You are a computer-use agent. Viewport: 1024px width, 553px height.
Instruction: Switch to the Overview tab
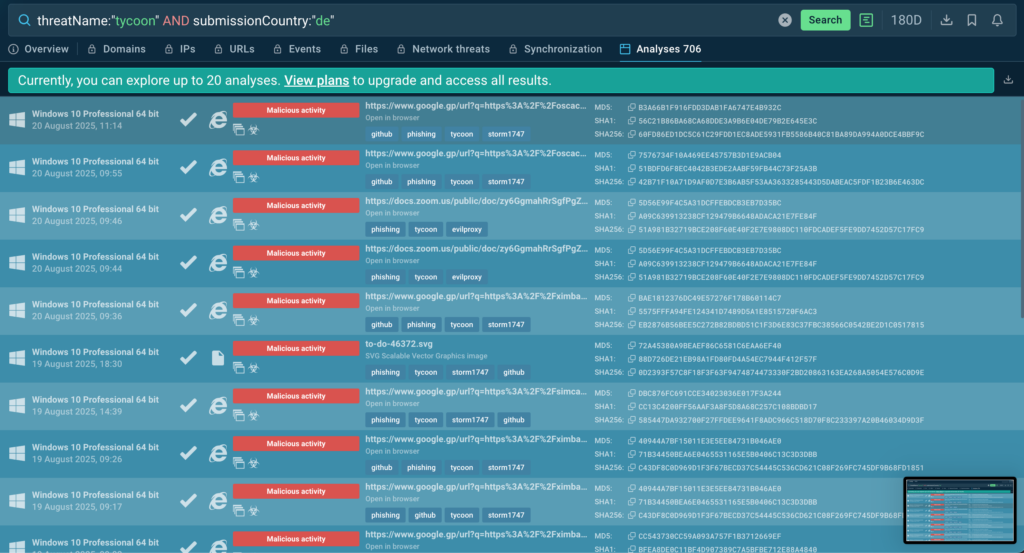point(39,49)
